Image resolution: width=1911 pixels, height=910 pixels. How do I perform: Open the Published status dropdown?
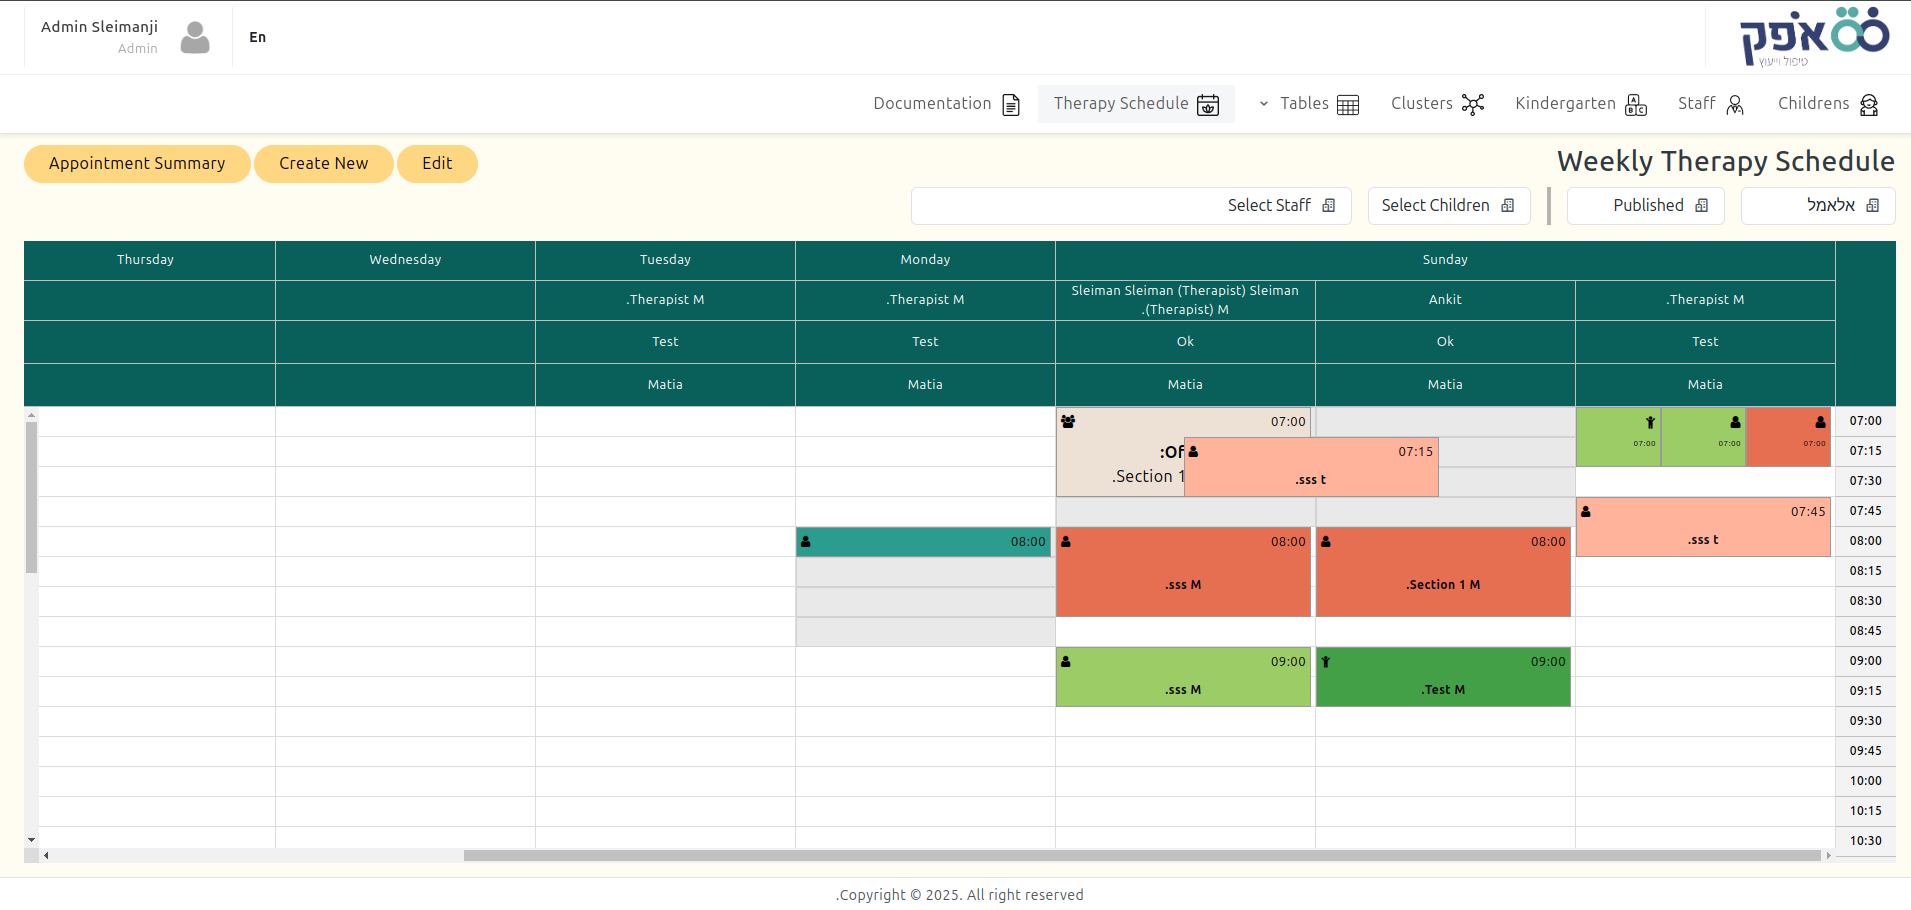1645,206
